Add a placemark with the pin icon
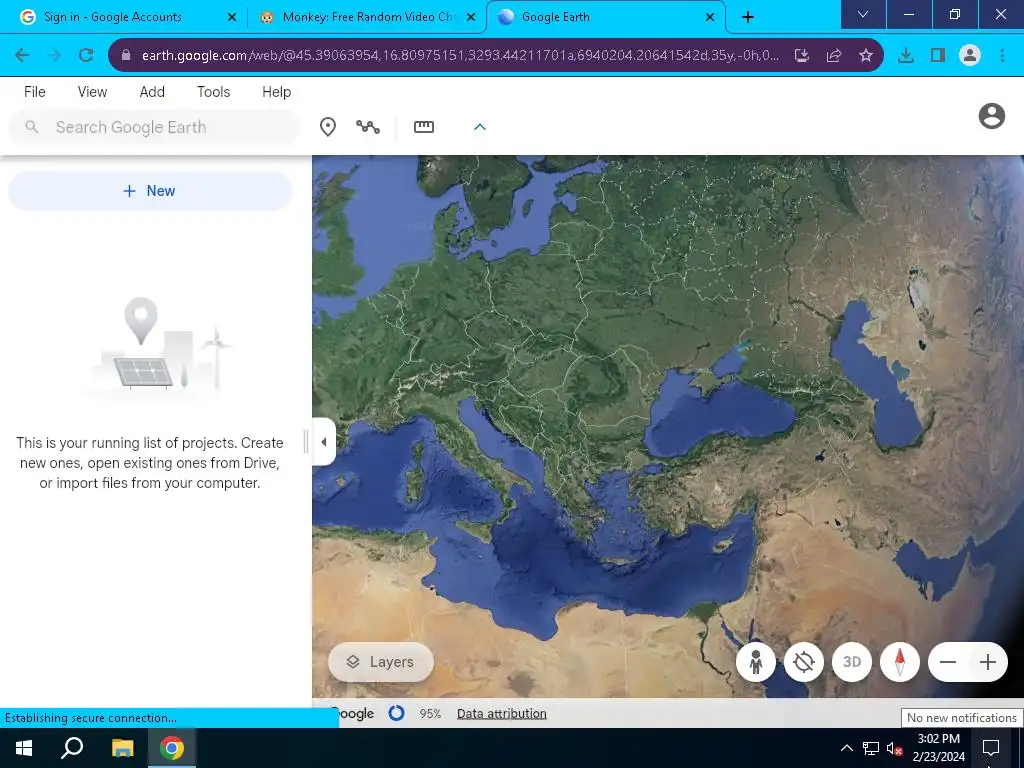 tap(328, 127)
